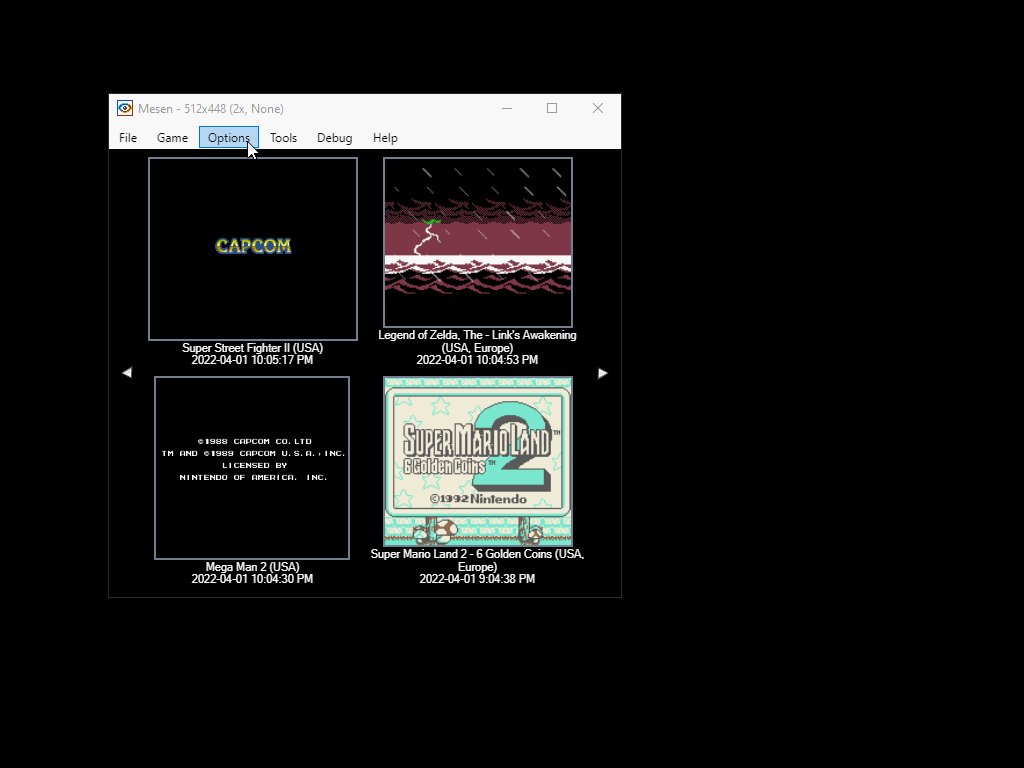Open the Help menu

coord(385,138)
